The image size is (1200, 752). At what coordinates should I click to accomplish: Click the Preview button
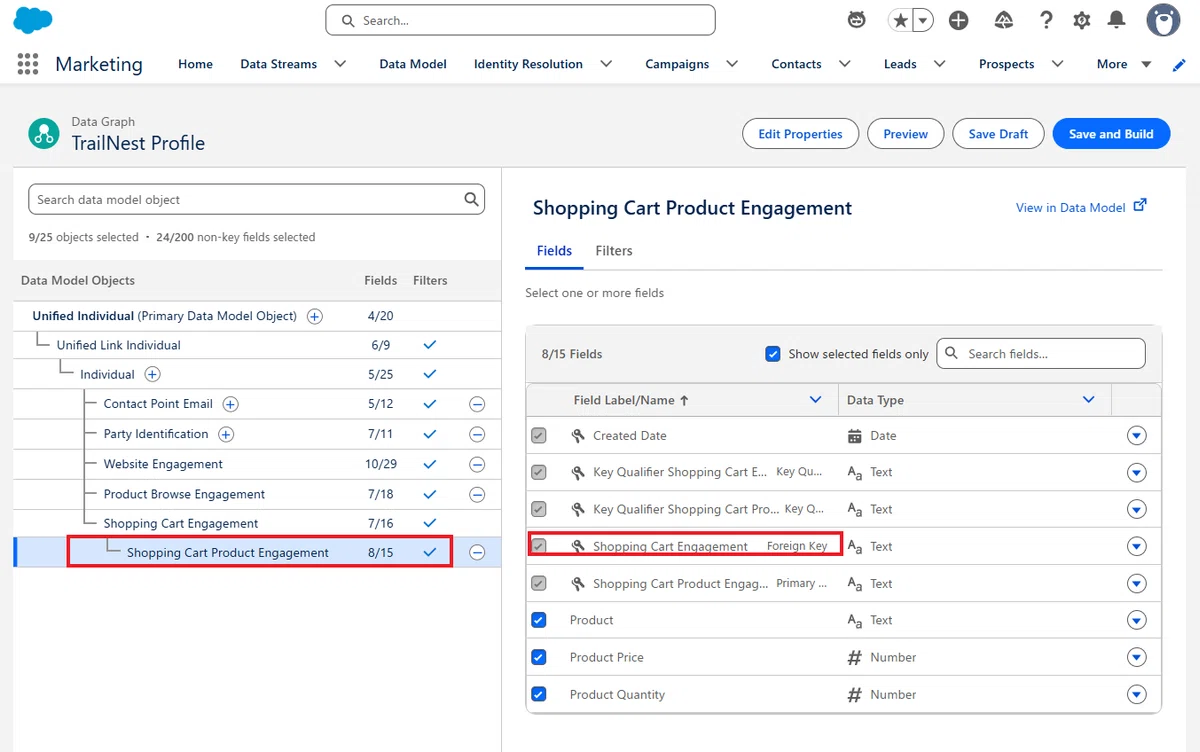[x=906, y=134]
